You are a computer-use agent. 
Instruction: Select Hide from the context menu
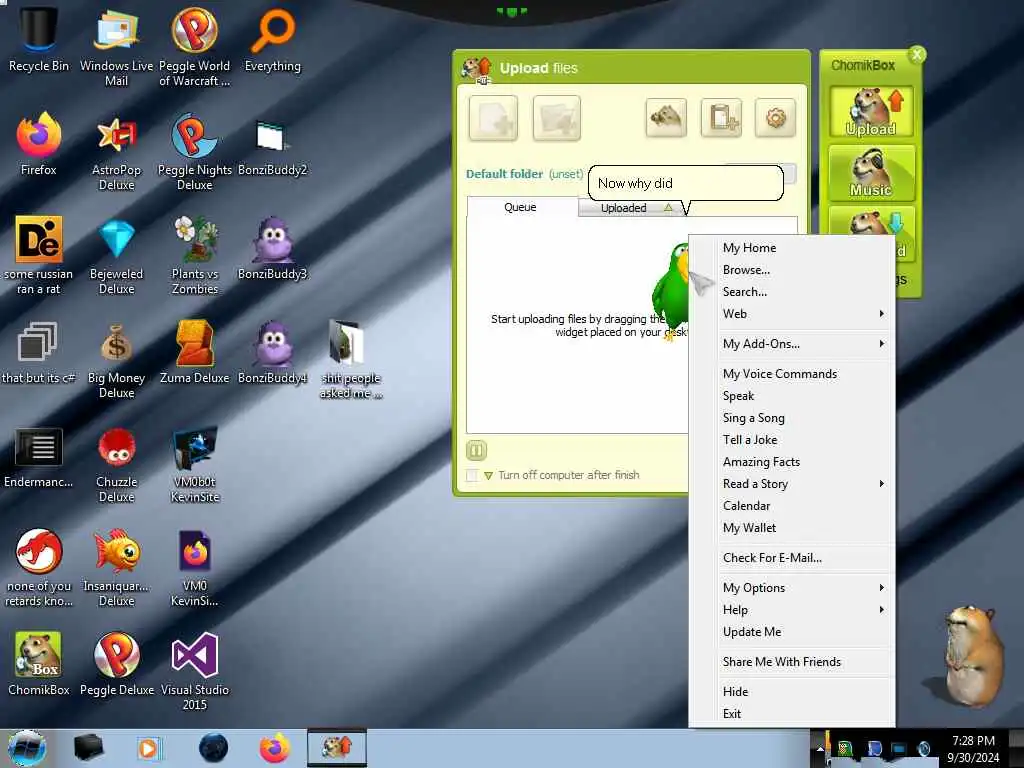coord(792,692)
